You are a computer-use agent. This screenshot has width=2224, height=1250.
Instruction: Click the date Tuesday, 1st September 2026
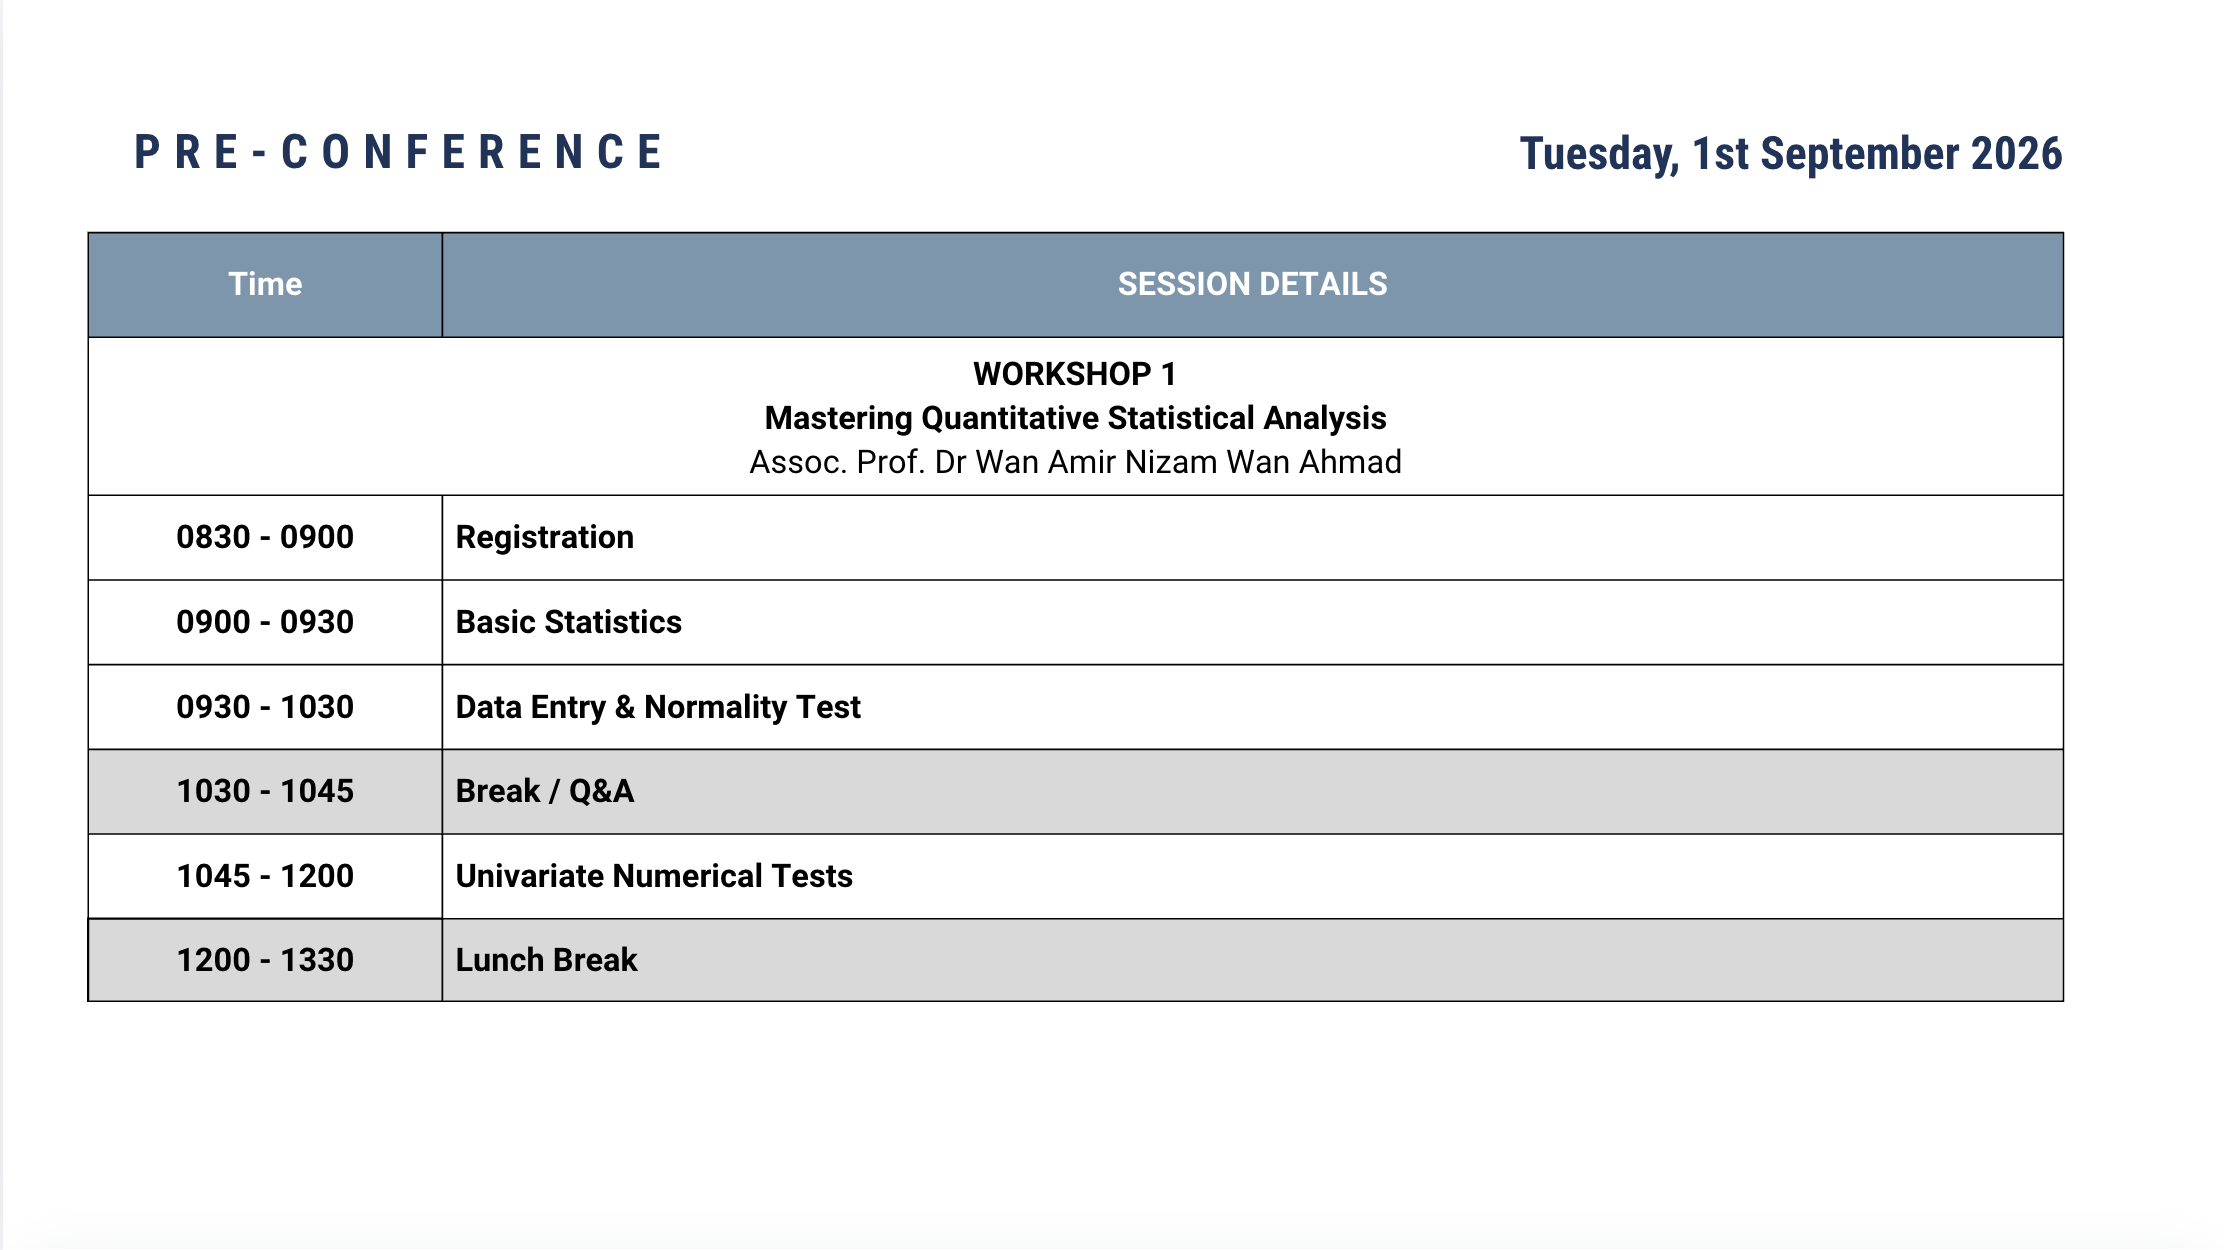coord(1790,154)
